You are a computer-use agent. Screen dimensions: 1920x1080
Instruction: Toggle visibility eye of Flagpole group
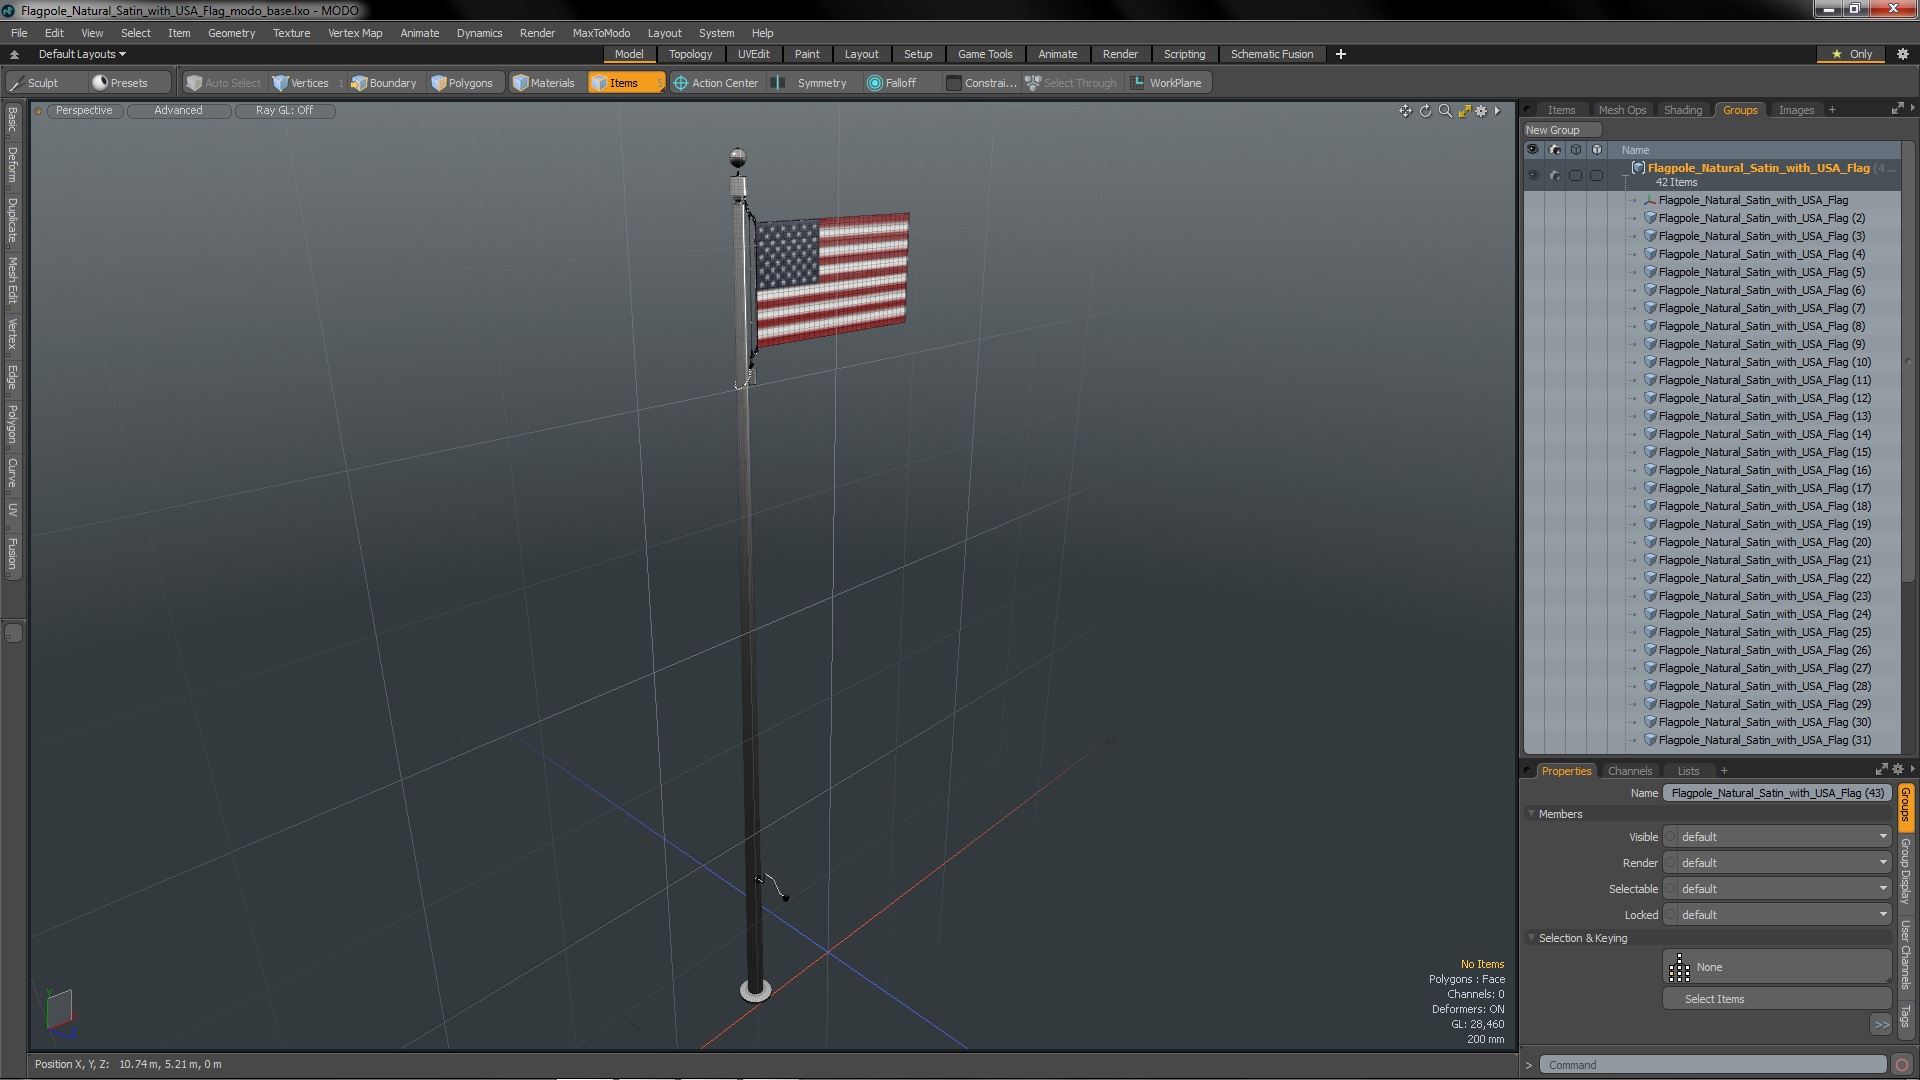pos(1532,175)
